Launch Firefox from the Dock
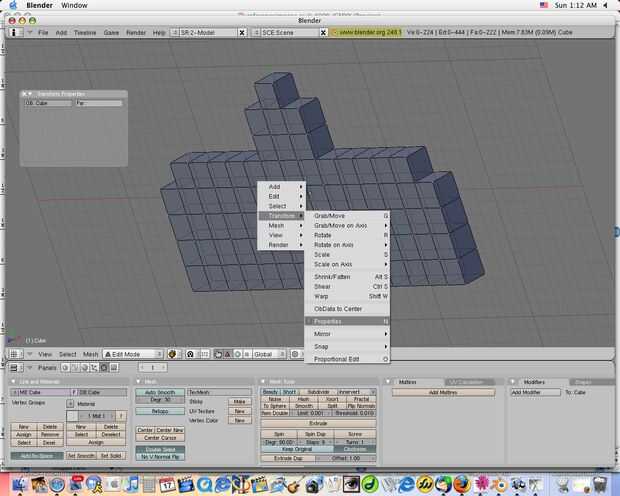Viewport: 620px width, 496px height. (462, 485)
